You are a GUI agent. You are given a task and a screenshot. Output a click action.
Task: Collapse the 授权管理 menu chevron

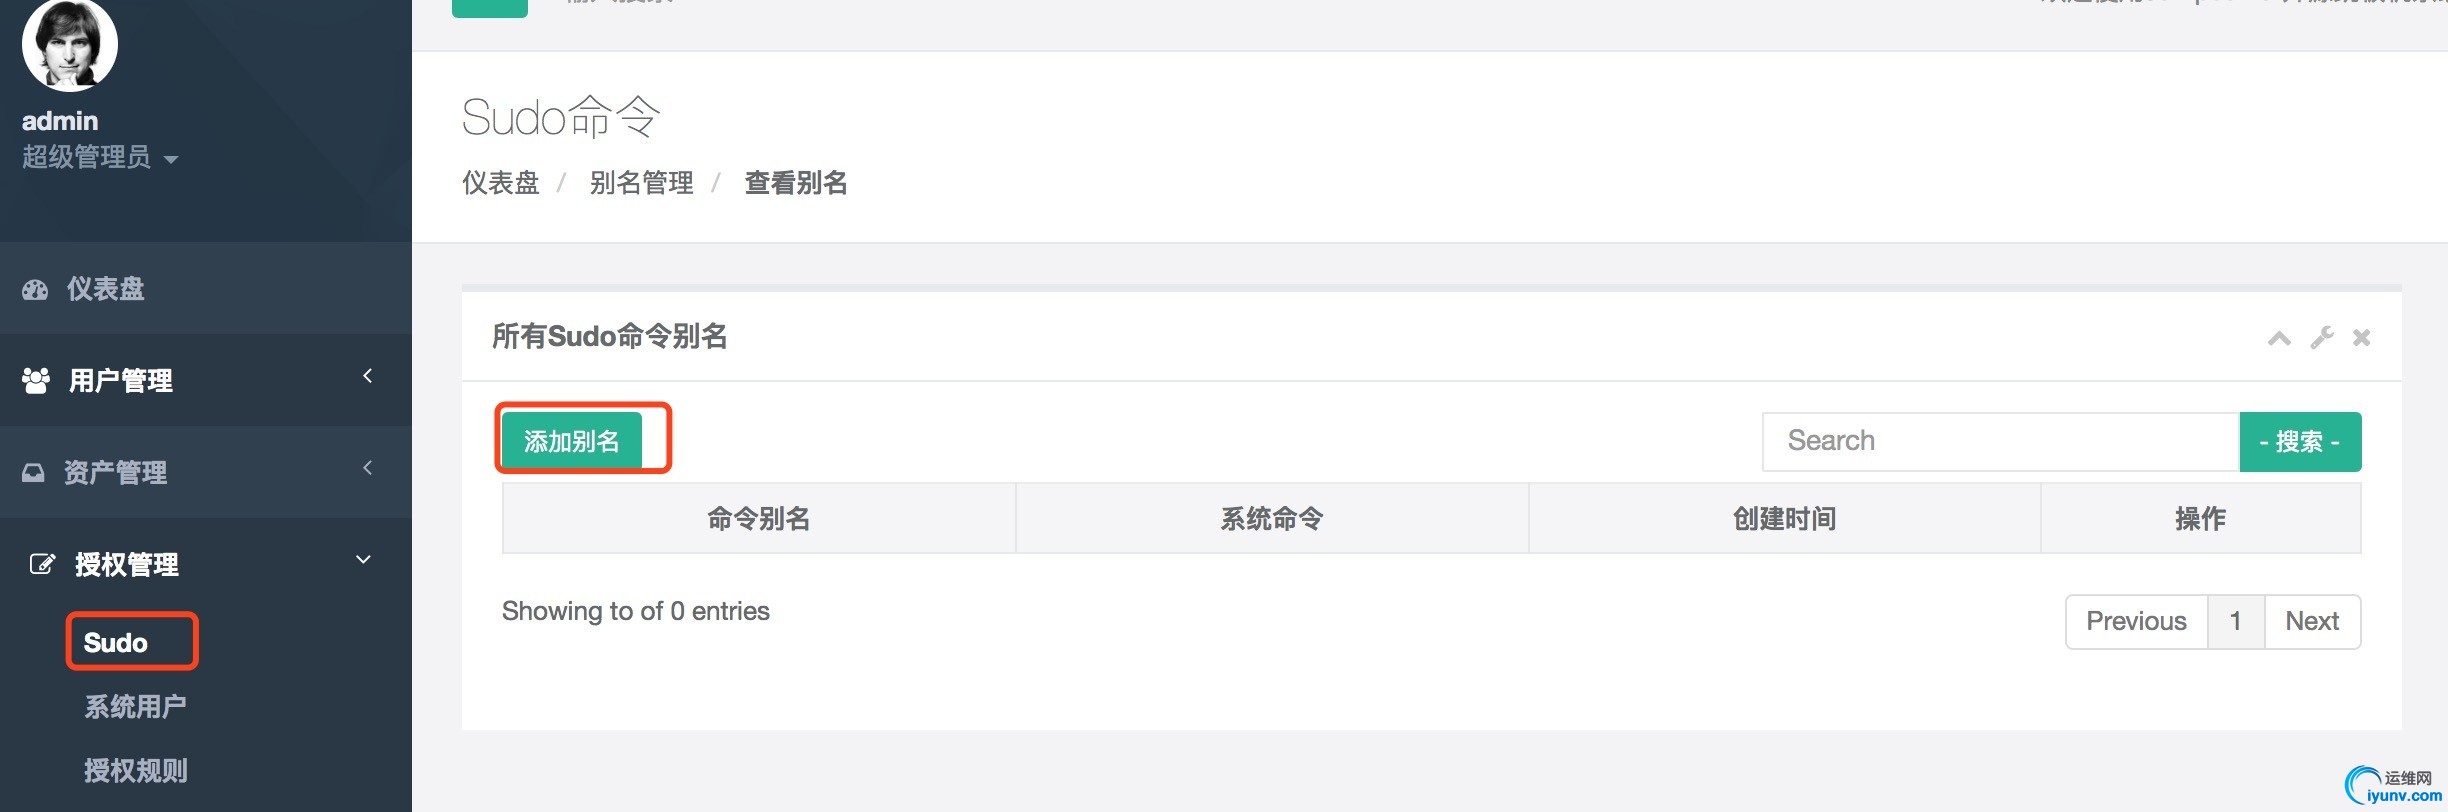pyautogui.click(x=364, y=560)
